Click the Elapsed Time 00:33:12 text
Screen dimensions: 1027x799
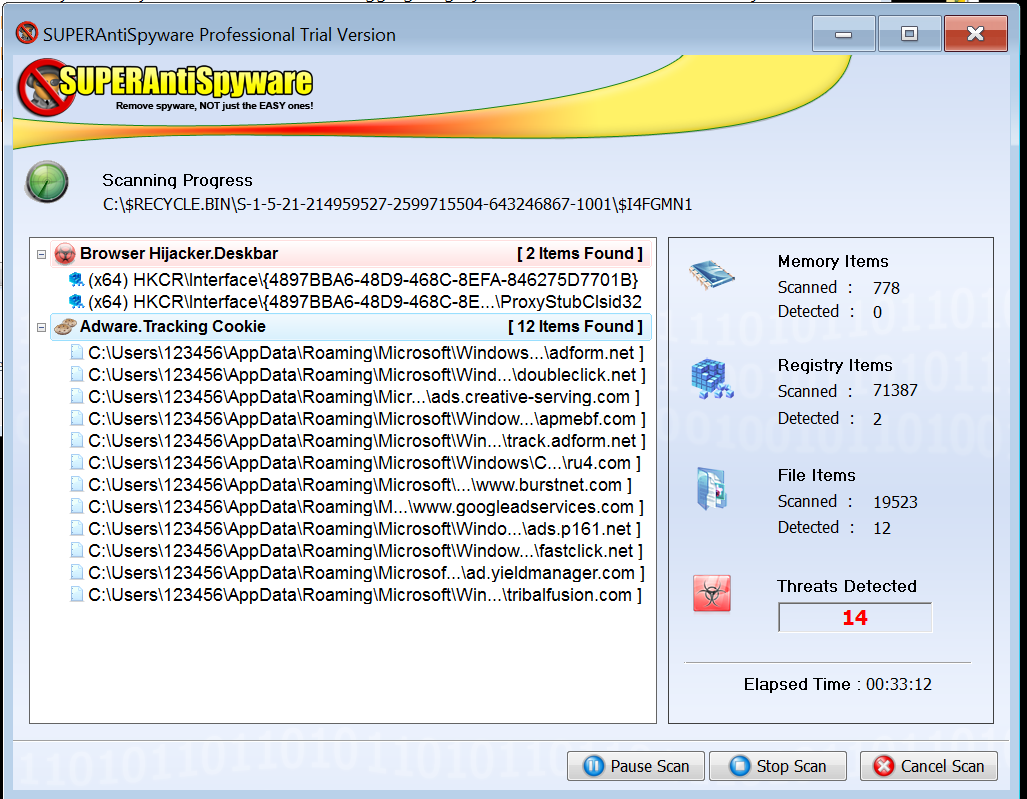[838, 684]
